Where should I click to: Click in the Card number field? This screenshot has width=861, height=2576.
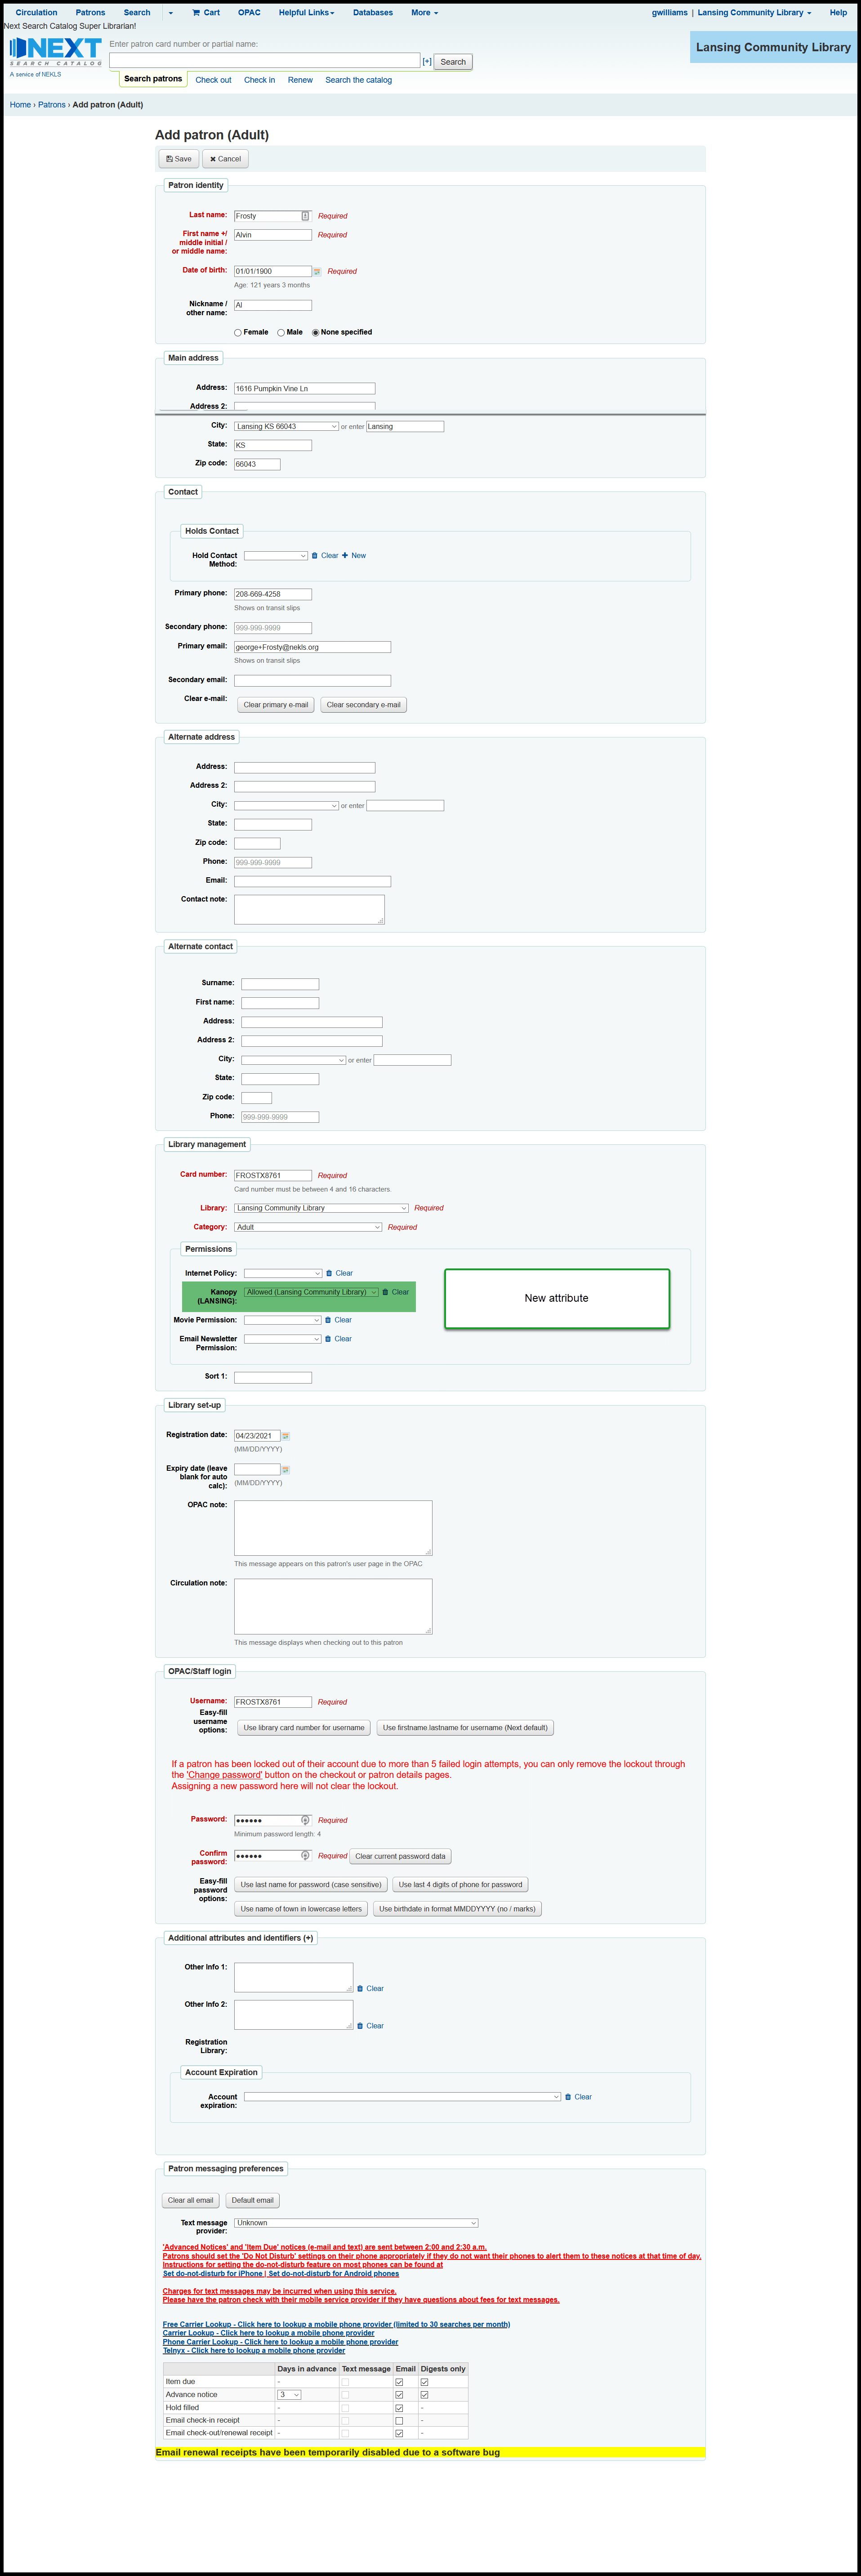[x=273, y=1176]
